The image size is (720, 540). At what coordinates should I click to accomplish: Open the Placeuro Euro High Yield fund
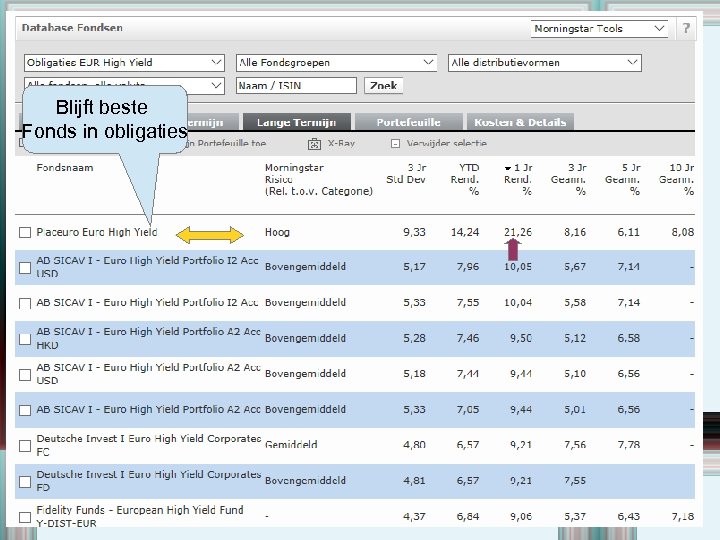96,232
